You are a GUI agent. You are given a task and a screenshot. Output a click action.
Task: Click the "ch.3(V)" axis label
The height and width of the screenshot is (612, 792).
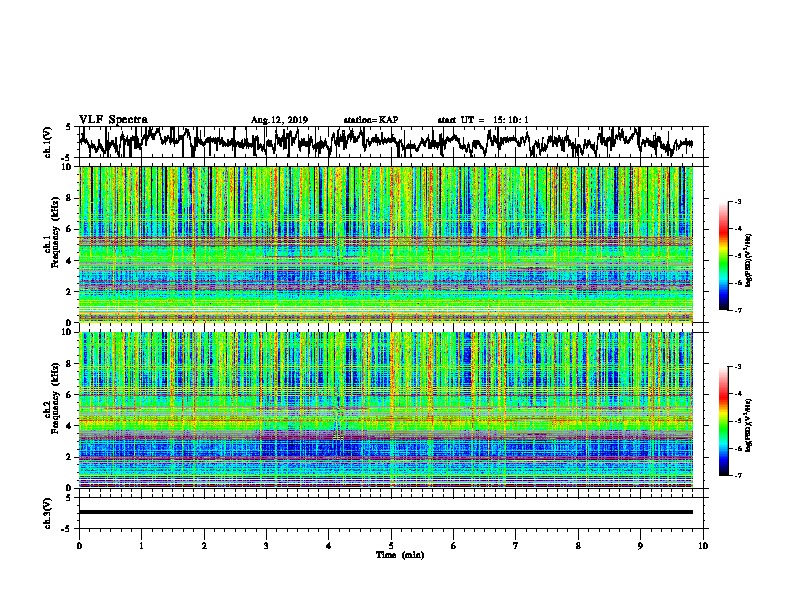click(x=48, y=513)
